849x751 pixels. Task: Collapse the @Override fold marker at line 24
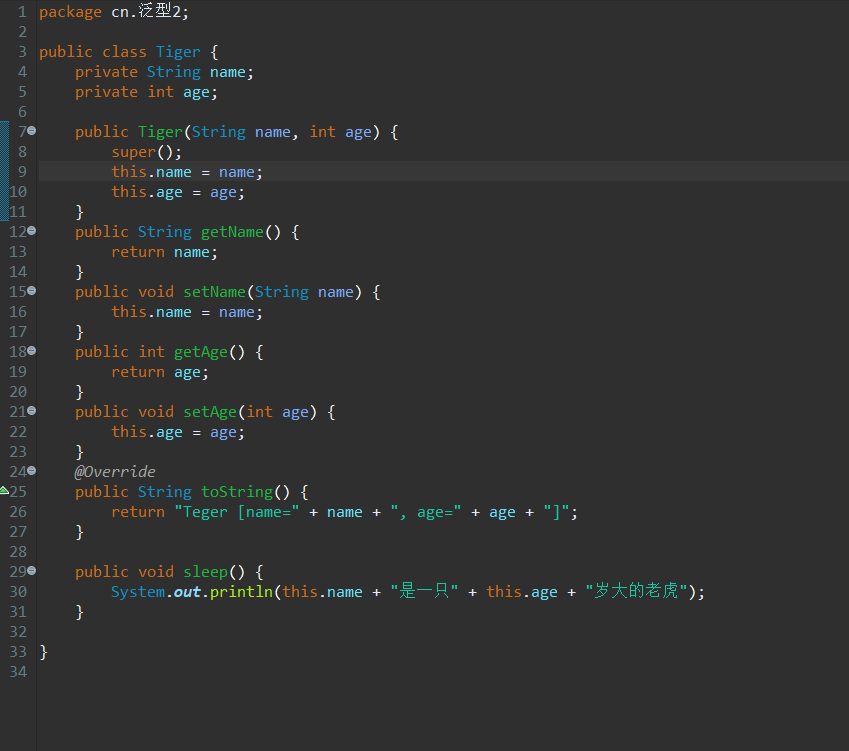coord(31,471)
